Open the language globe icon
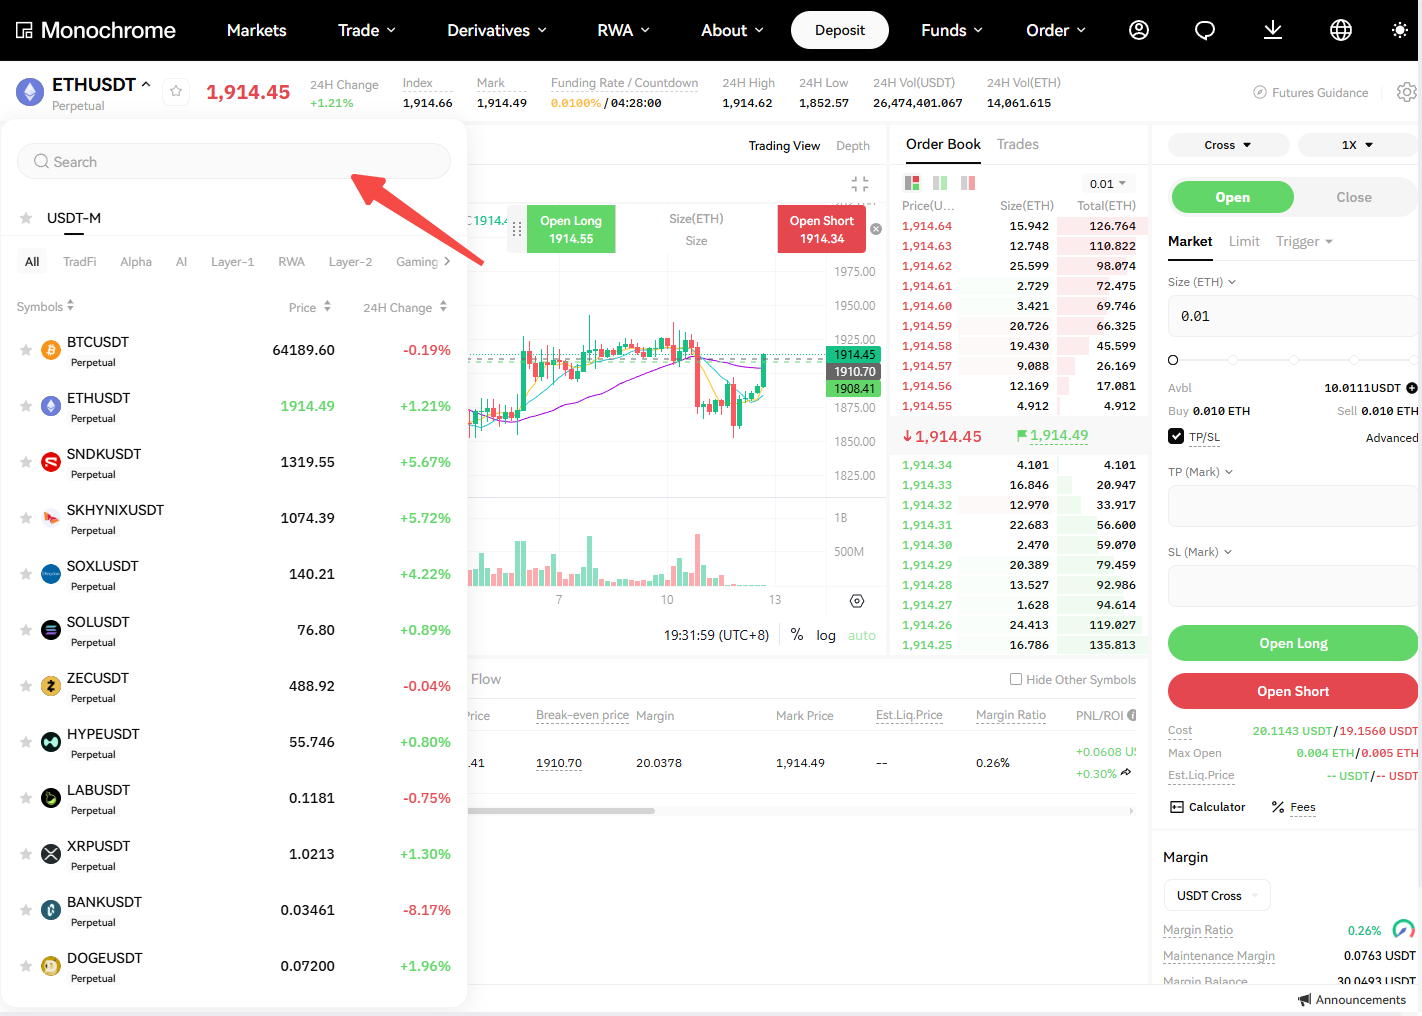1422x1016 pixels. click(1341, 30)
